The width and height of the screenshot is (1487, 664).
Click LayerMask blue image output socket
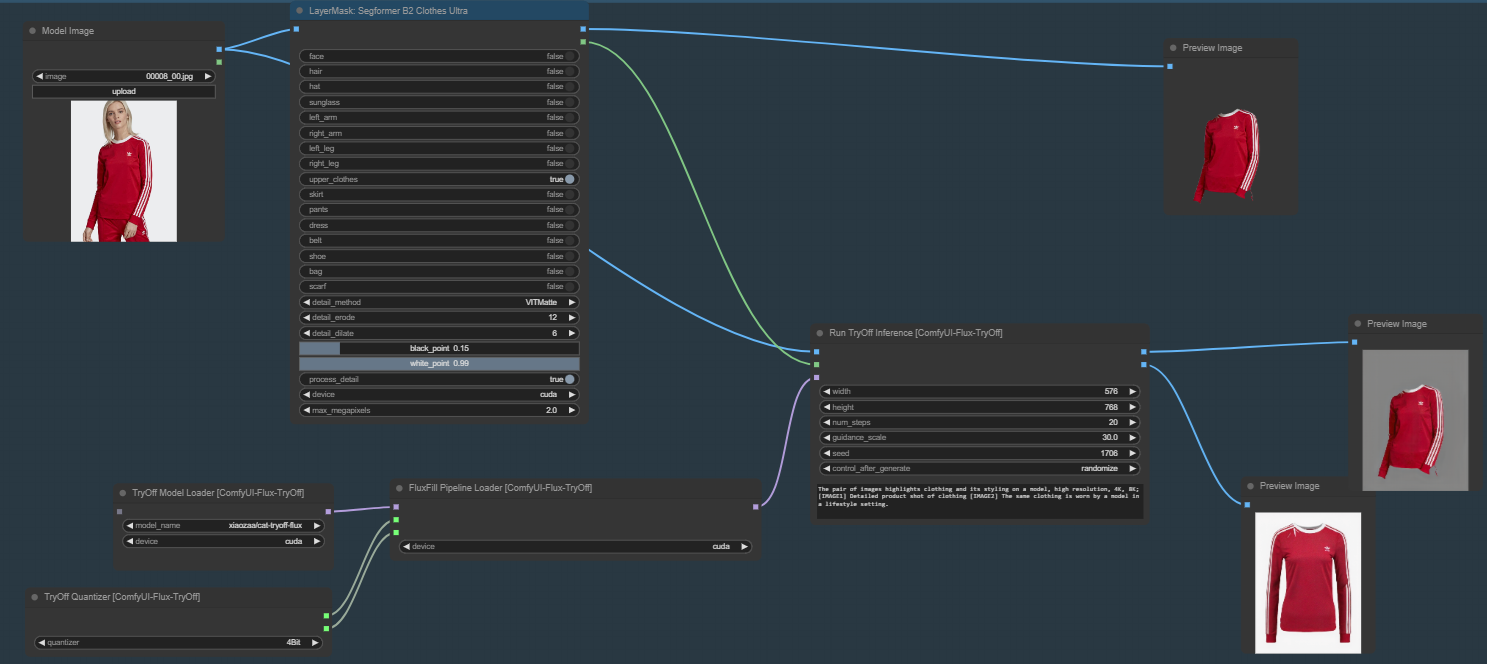point(583,29)
